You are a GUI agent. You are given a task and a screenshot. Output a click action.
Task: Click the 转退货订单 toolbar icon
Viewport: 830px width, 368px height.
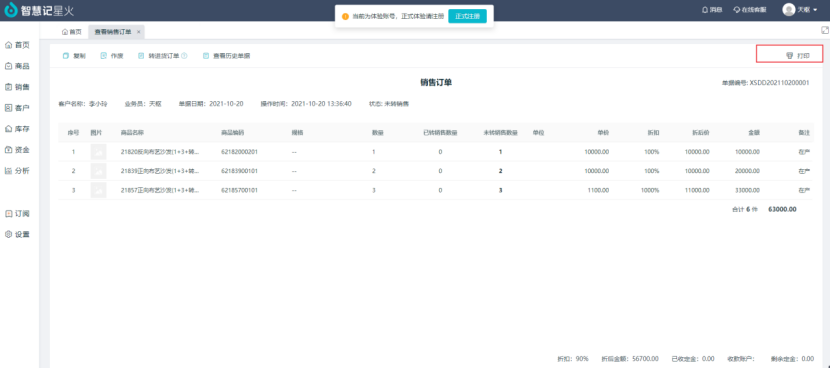click(141, 56)
